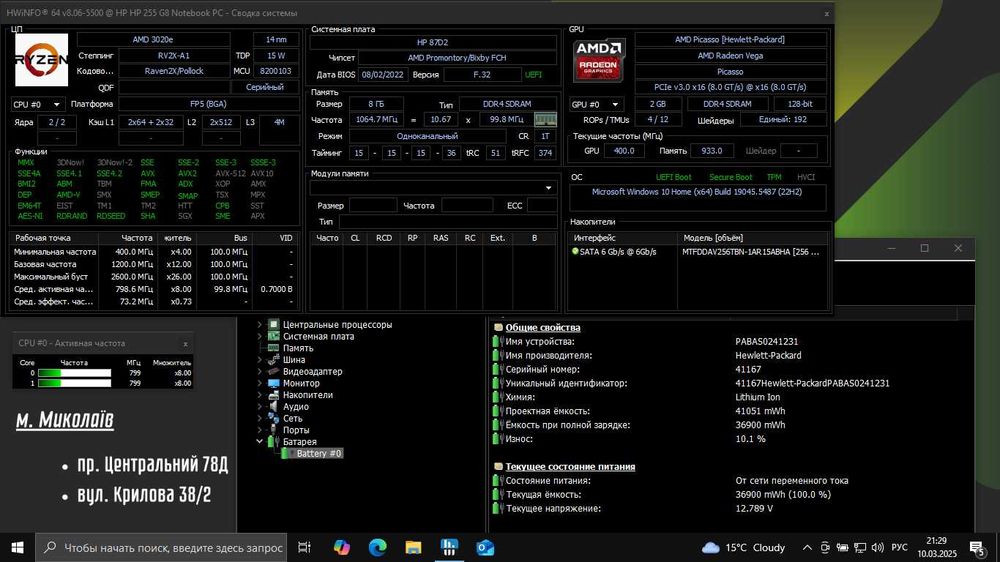Click the Максимальный буст frequency row
Image resolution: width=1000 pixels, height=562 pixels.
coord(153,277)
